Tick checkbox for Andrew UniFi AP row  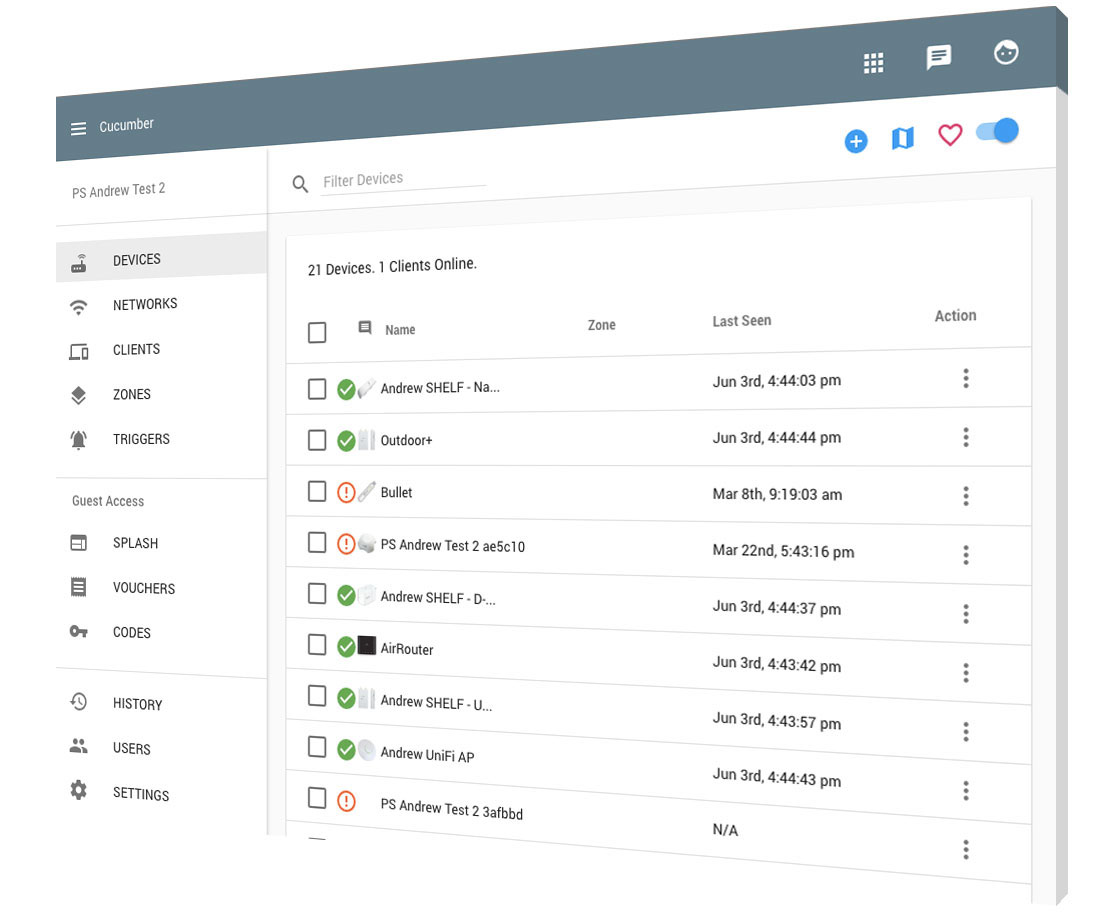coord(317,747)
